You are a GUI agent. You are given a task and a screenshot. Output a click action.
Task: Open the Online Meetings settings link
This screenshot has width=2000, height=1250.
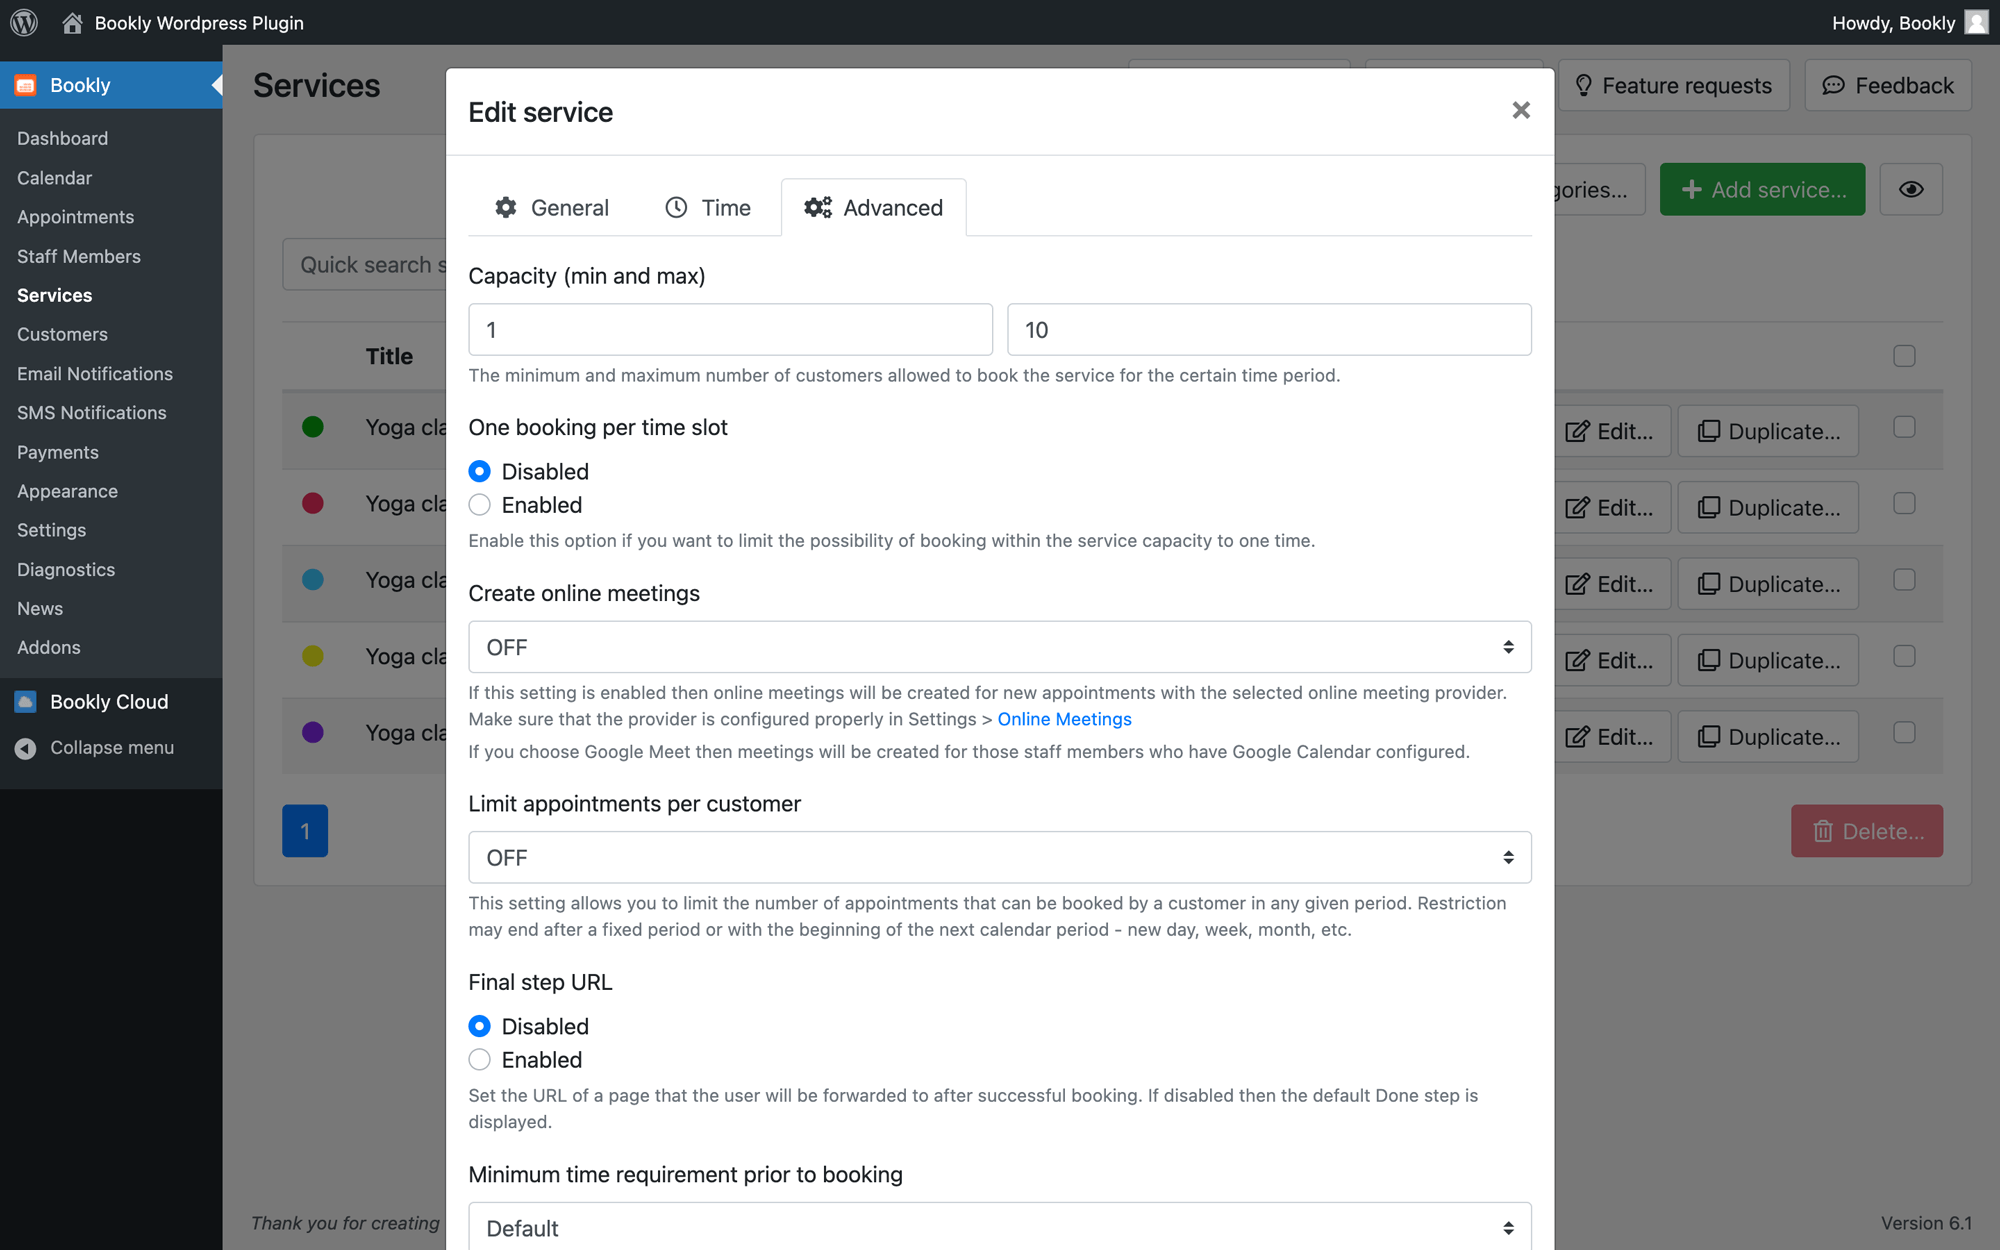(1064, 719)
